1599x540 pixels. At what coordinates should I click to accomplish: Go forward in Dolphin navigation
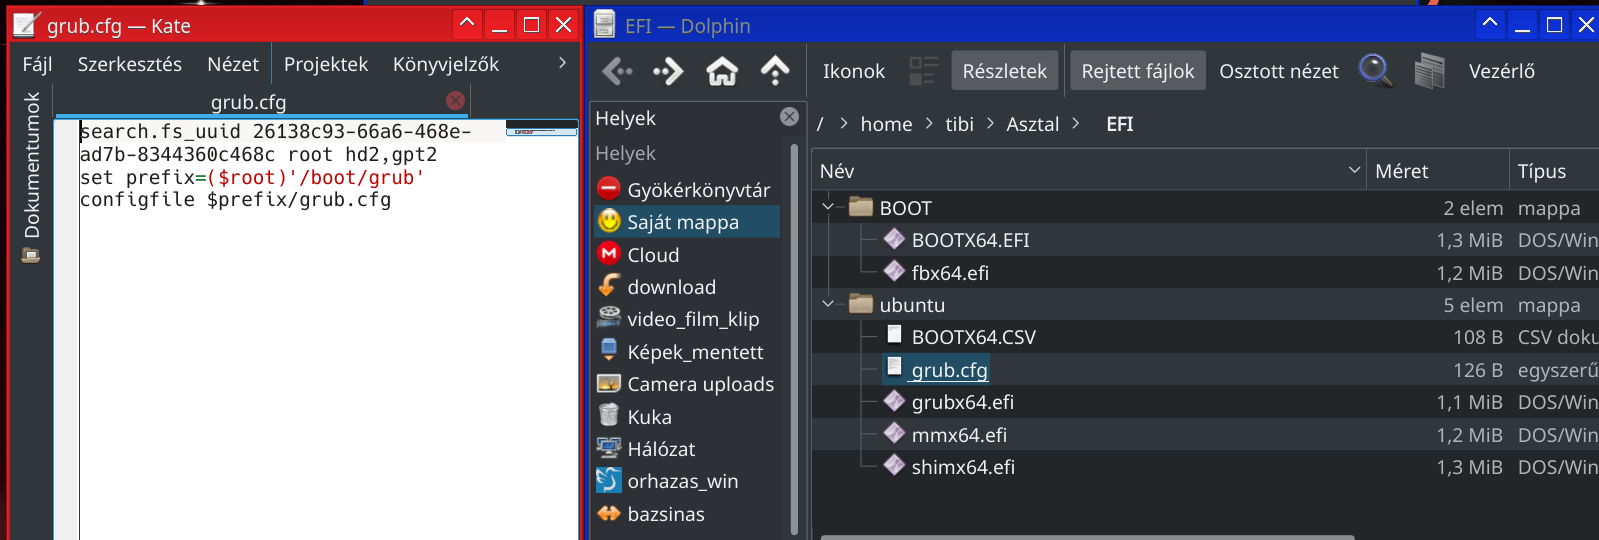click(x=668, y=71)
